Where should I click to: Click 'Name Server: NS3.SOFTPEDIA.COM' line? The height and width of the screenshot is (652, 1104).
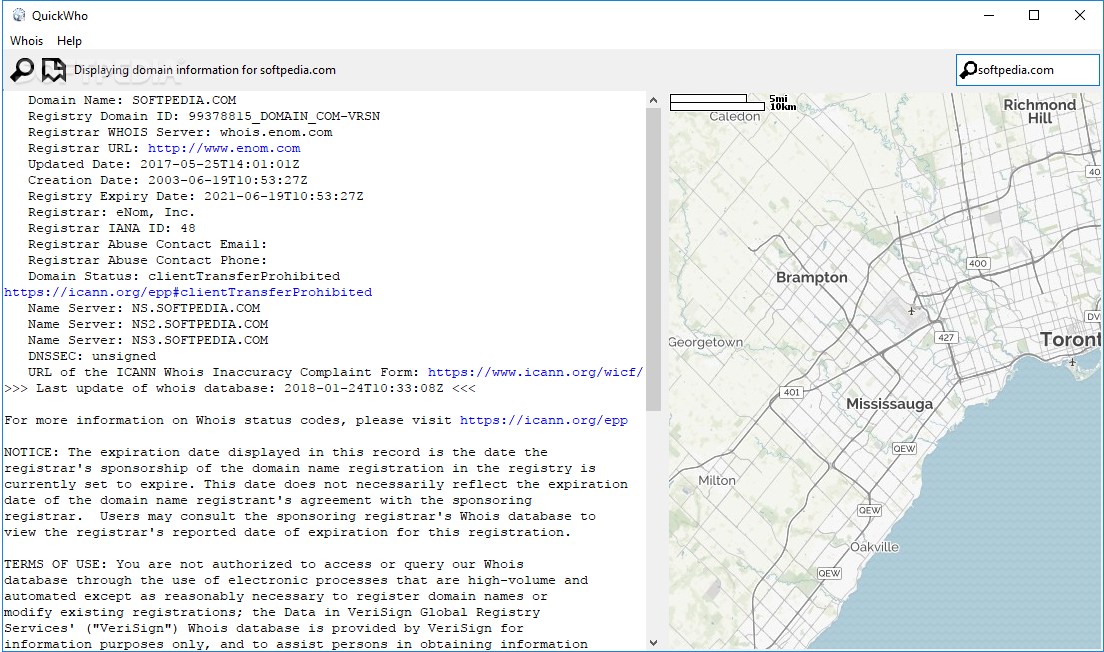148,340
